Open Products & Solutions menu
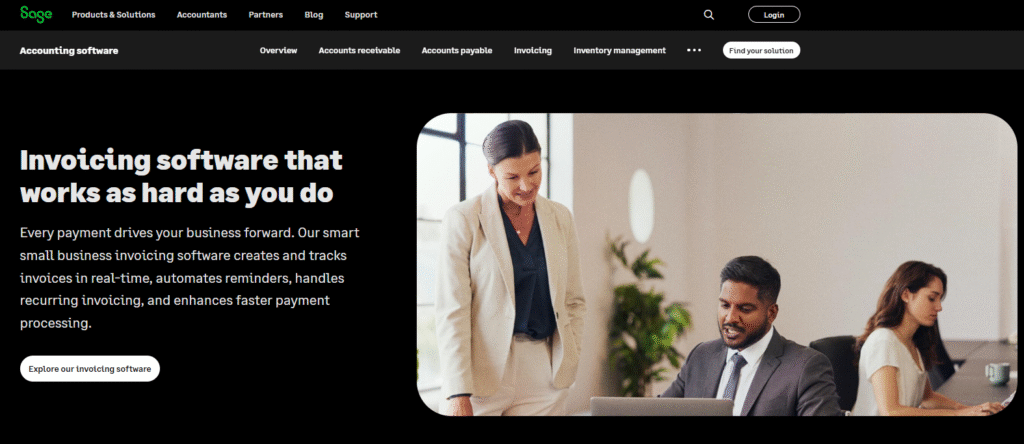This screenshot has width=1024, height=444. (x=114, y=15)
